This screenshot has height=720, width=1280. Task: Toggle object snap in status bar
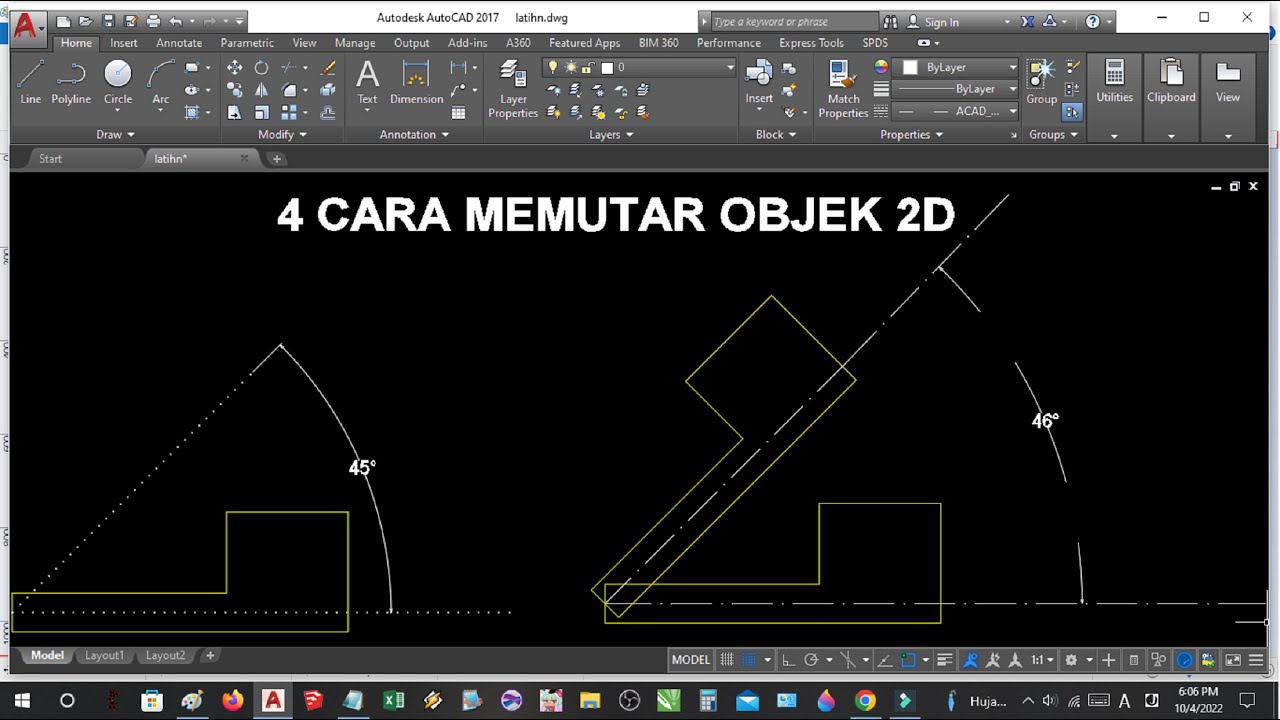[x=908, y=660]
